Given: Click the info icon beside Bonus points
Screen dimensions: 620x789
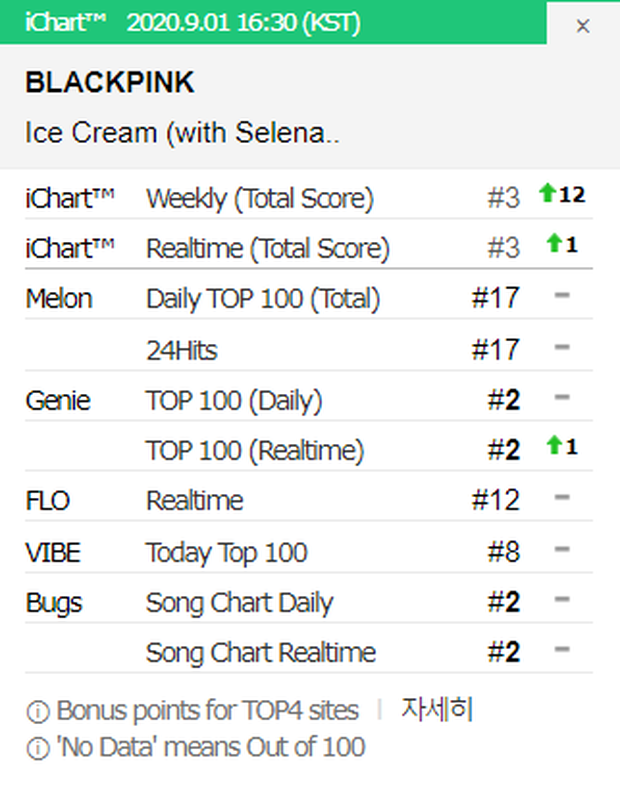Looking at the screenshot, I should pyautogui.click(x=38, y=712).
